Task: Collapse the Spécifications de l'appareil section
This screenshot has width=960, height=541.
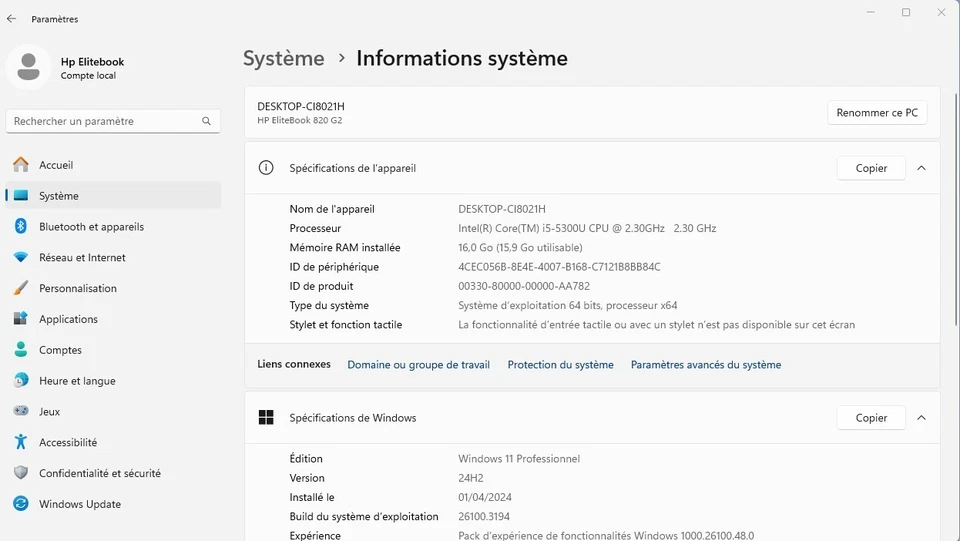Action: [x=921, y=168]
